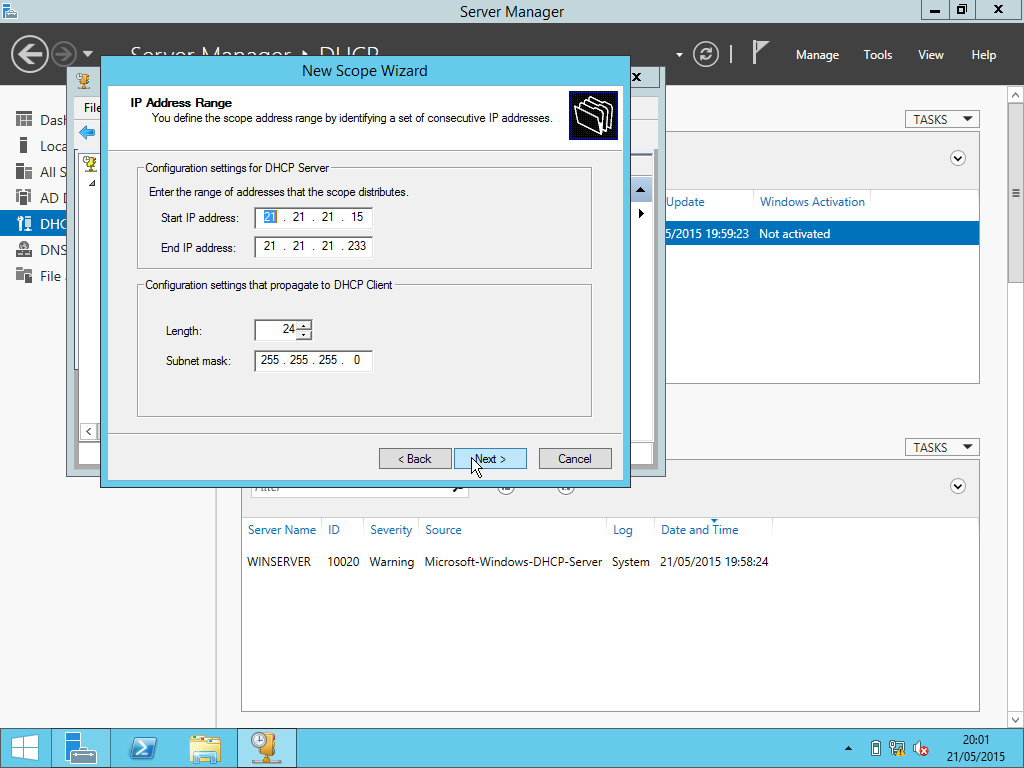
Task: Click Next in New Scope Wizard
Action: tap(490, 458)
